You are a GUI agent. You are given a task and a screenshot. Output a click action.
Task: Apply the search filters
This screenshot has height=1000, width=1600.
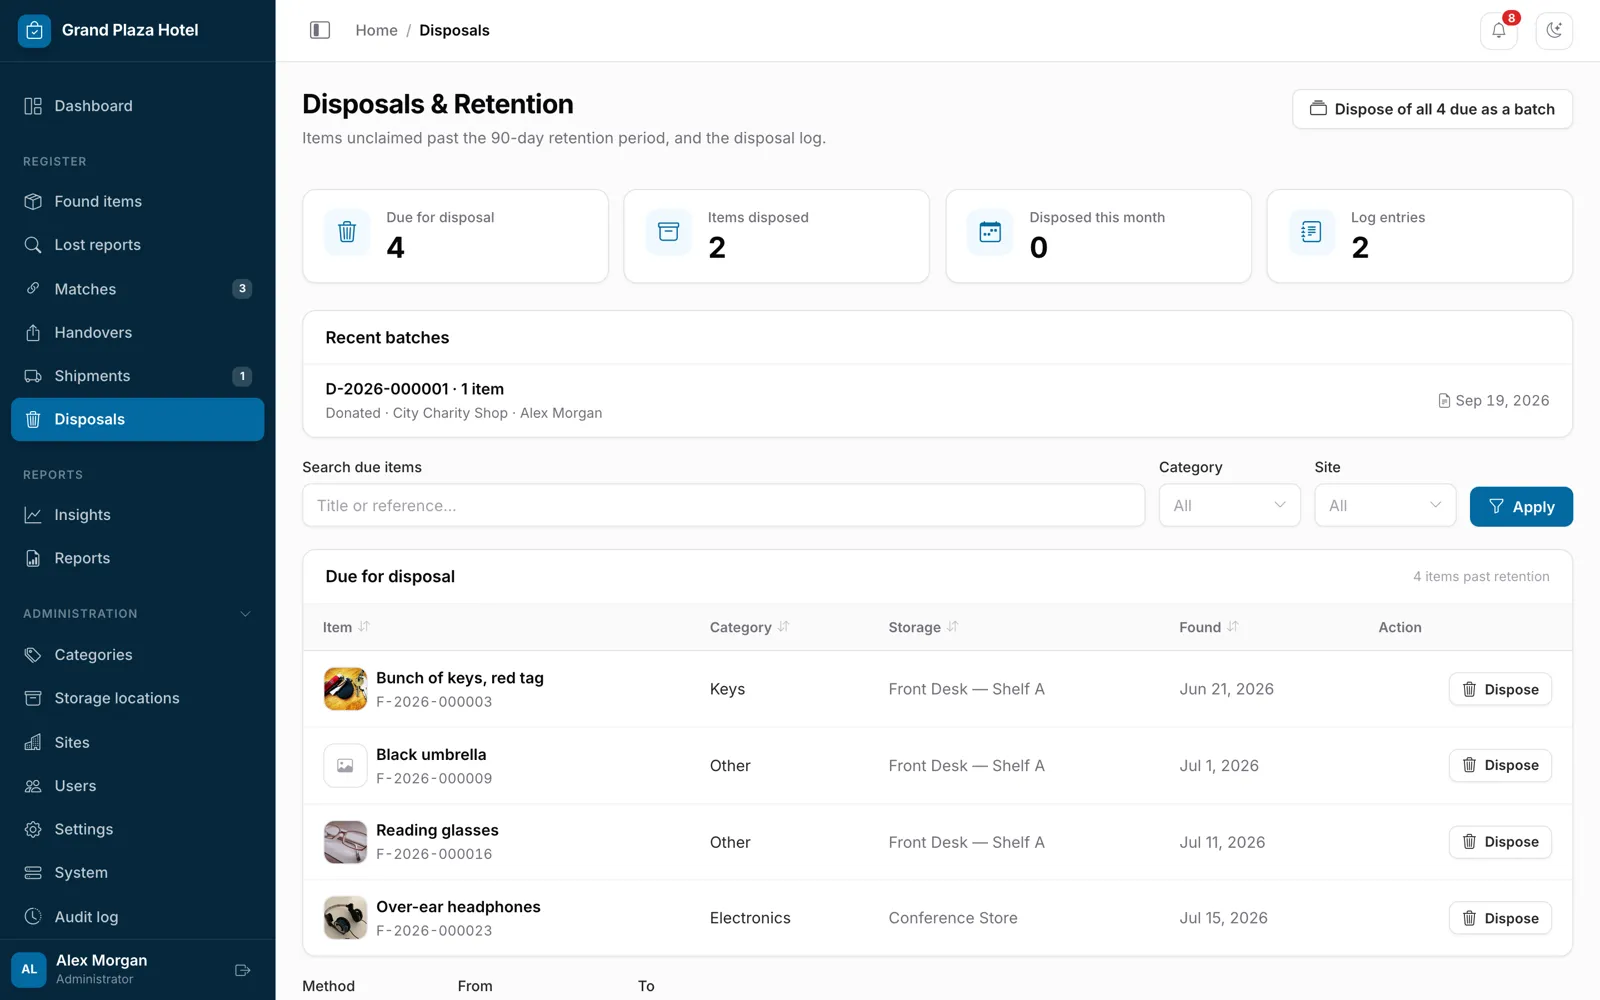tap(1521, 506)
